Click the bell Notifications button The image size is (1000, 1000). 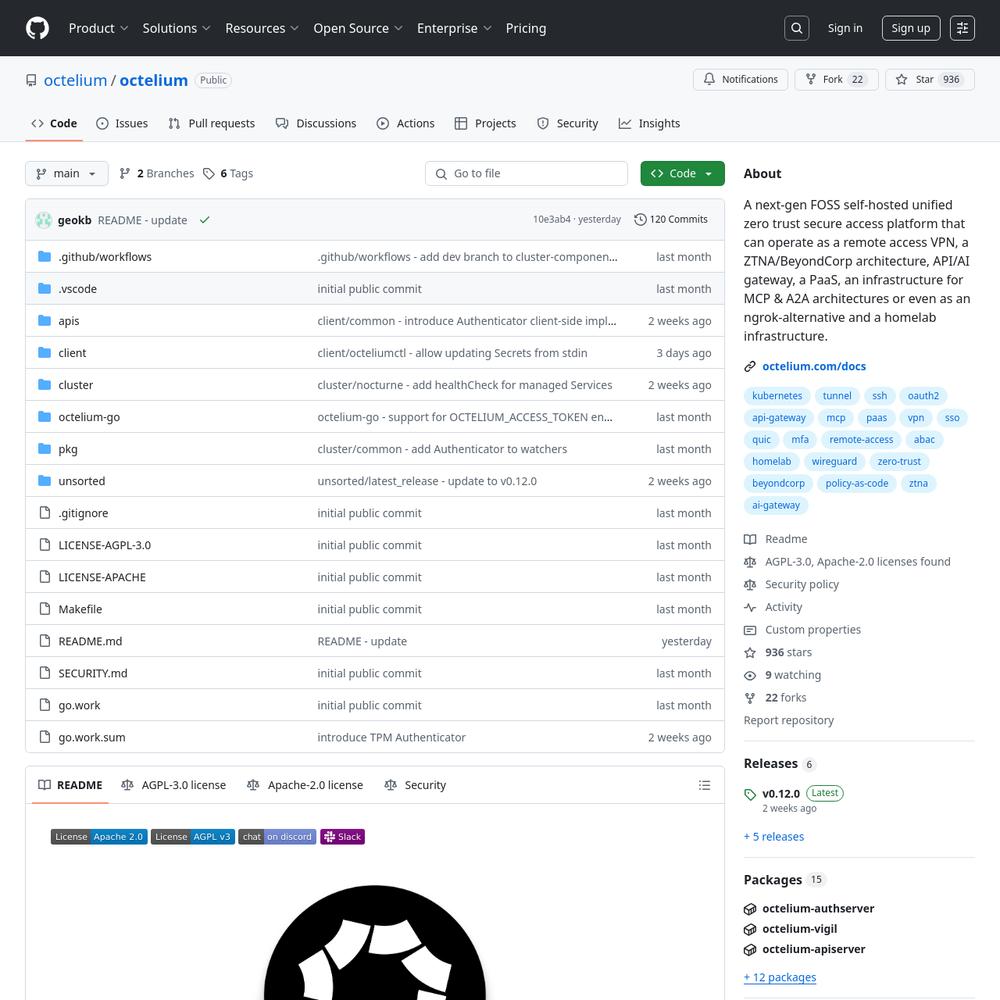click(740, 79)
